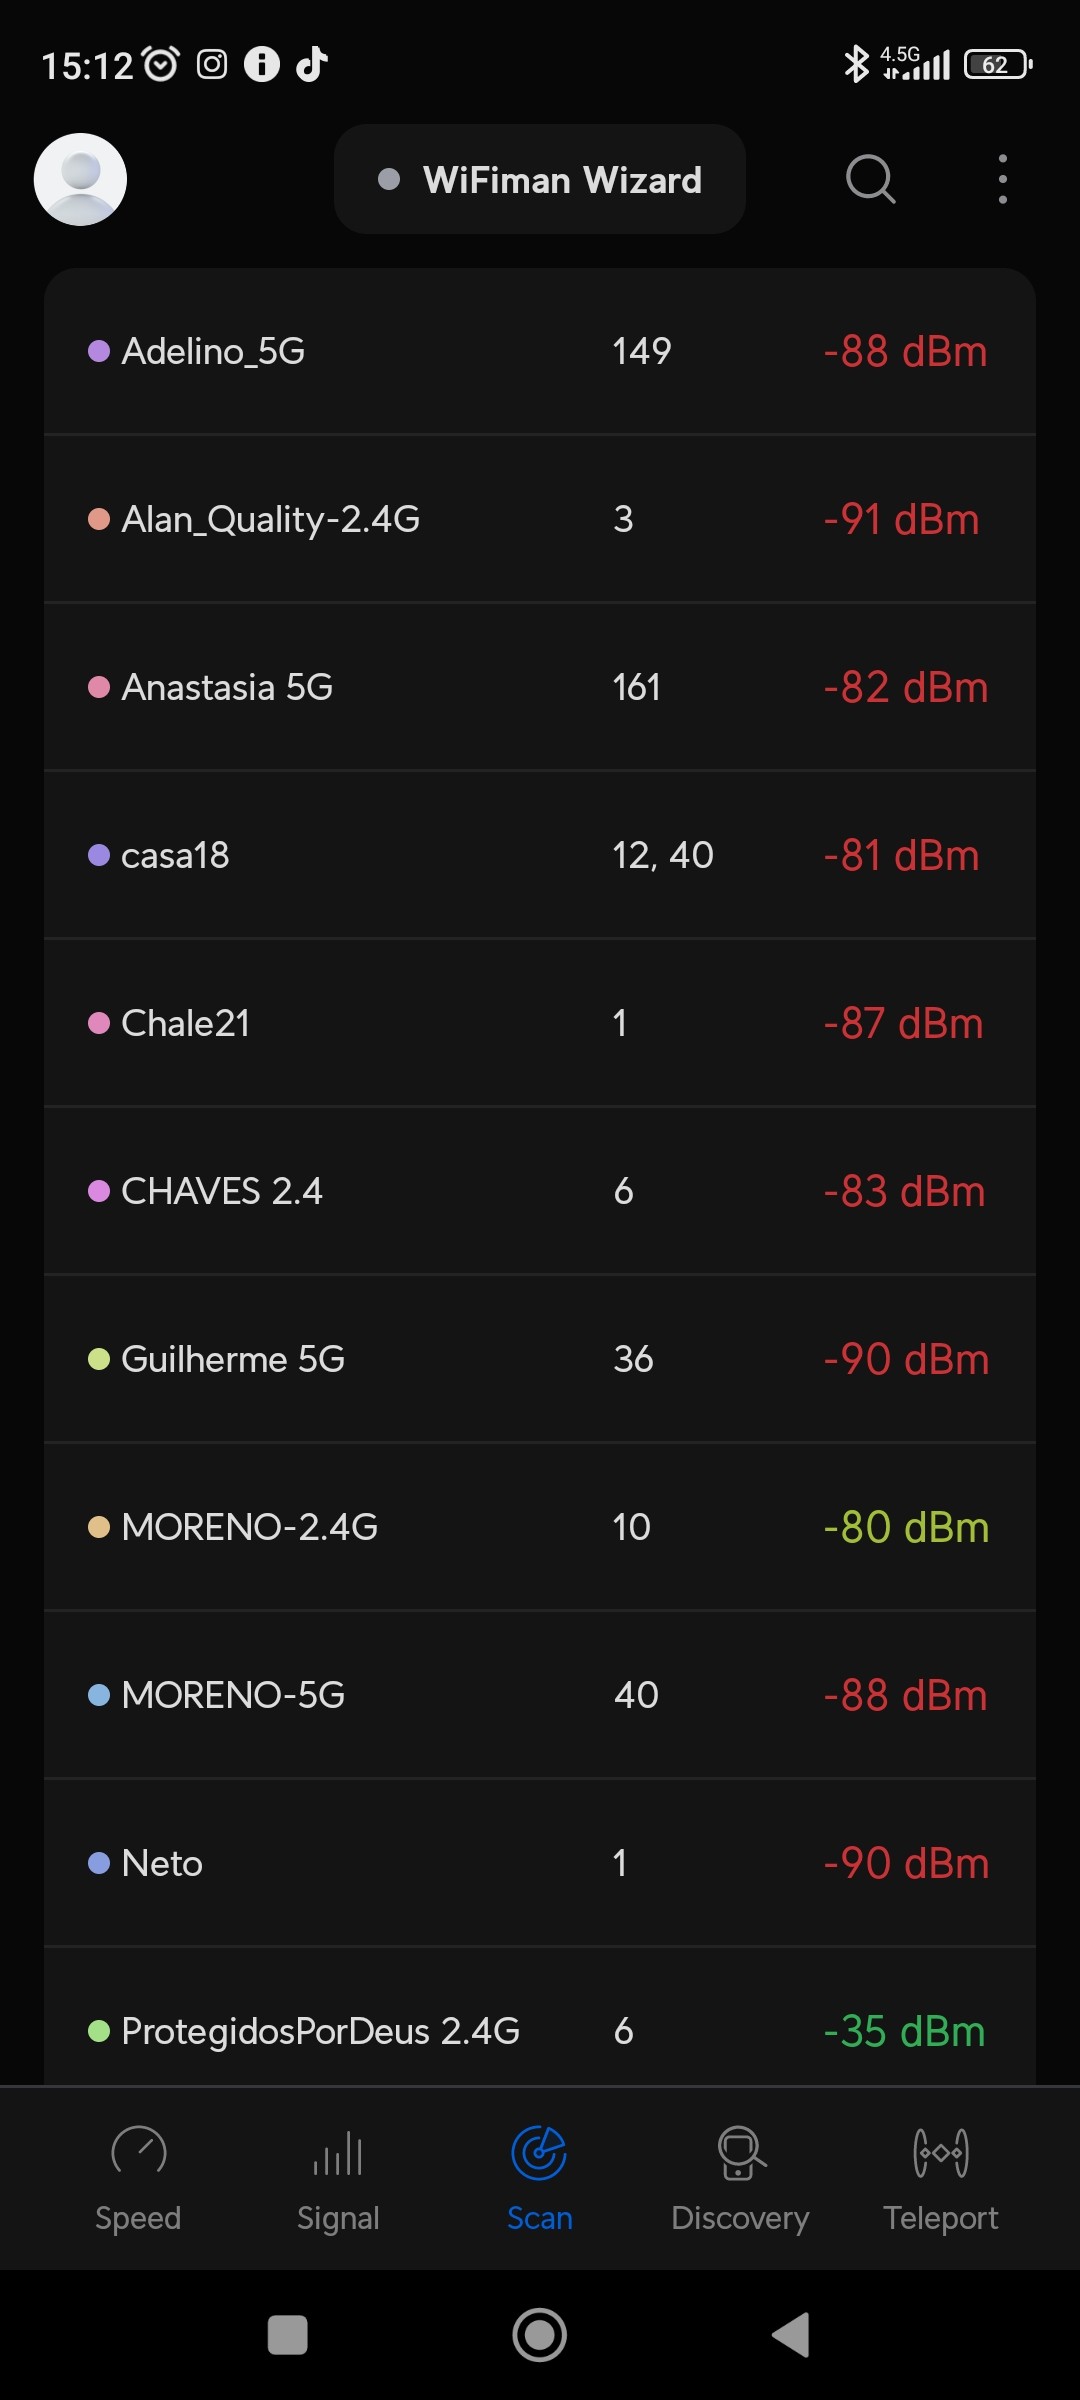Open the search magnifier icon
The image size is (1080, 2400).
coord(870,180)
